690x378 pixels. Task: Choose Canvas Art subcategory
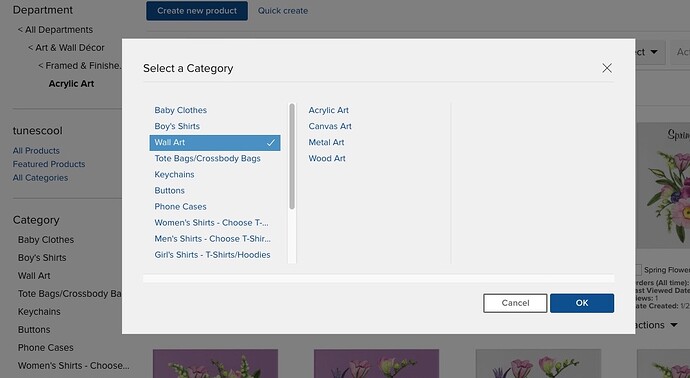(x=330, y=126)
